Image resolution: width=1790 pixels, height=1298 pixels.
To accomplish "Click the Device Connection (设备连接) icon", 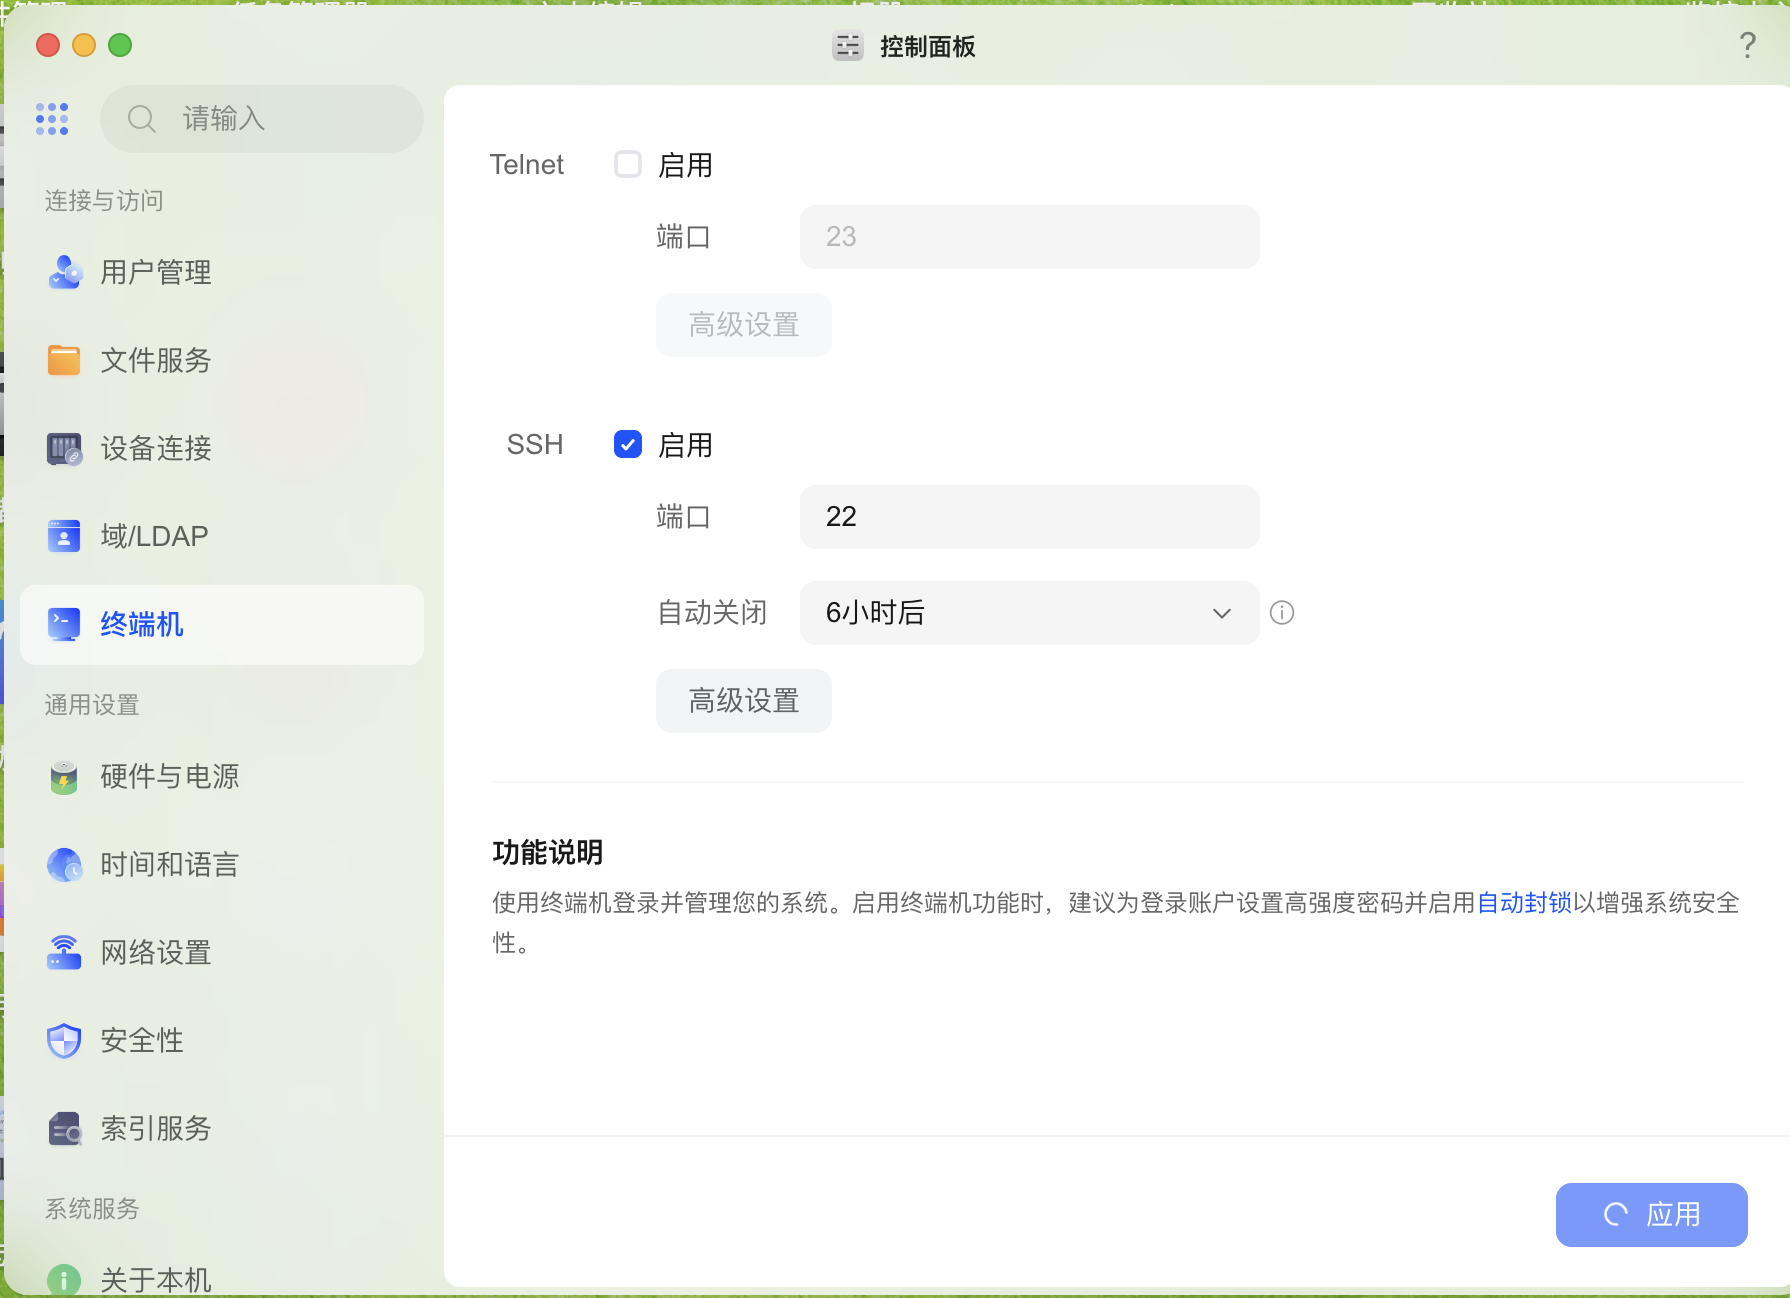I will (x=65, y=448).
